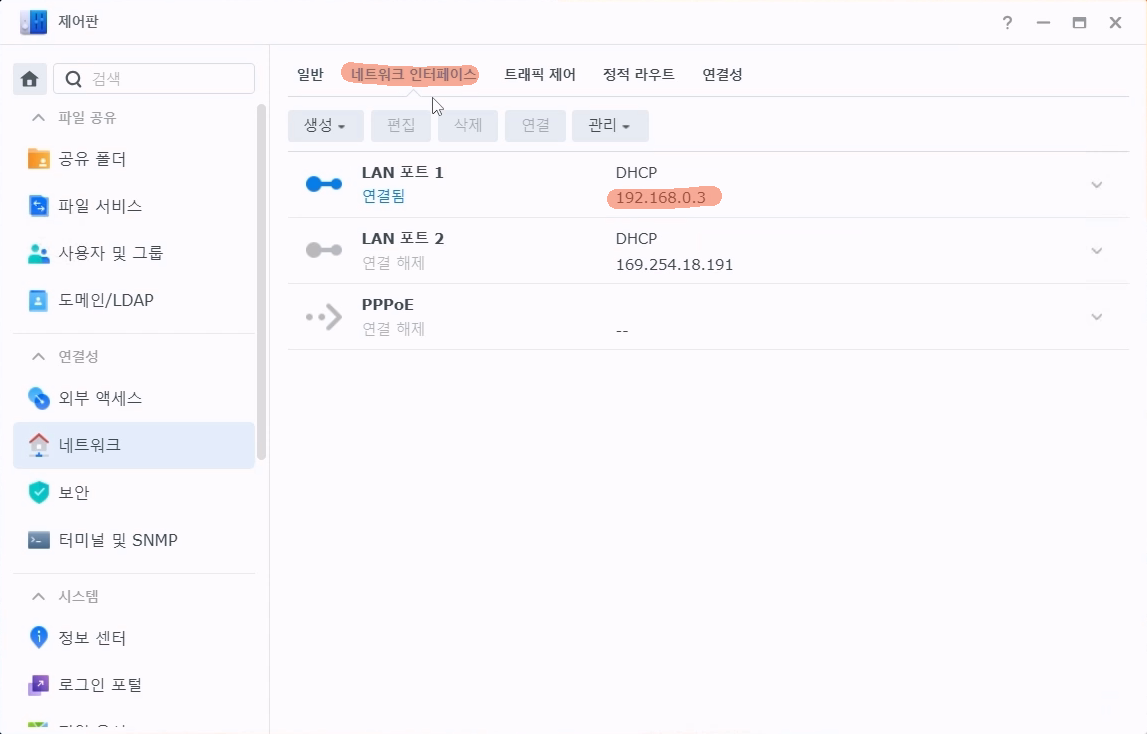The height and width of the screenshot is (734, 1147).
Task: Open 도메인/LDAP using its icon
Action: [39, 300]
